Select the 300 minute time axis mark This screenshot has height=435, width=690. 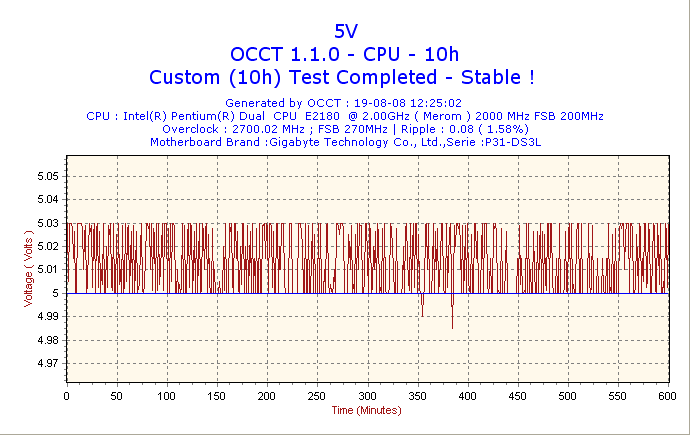point(367,396)
